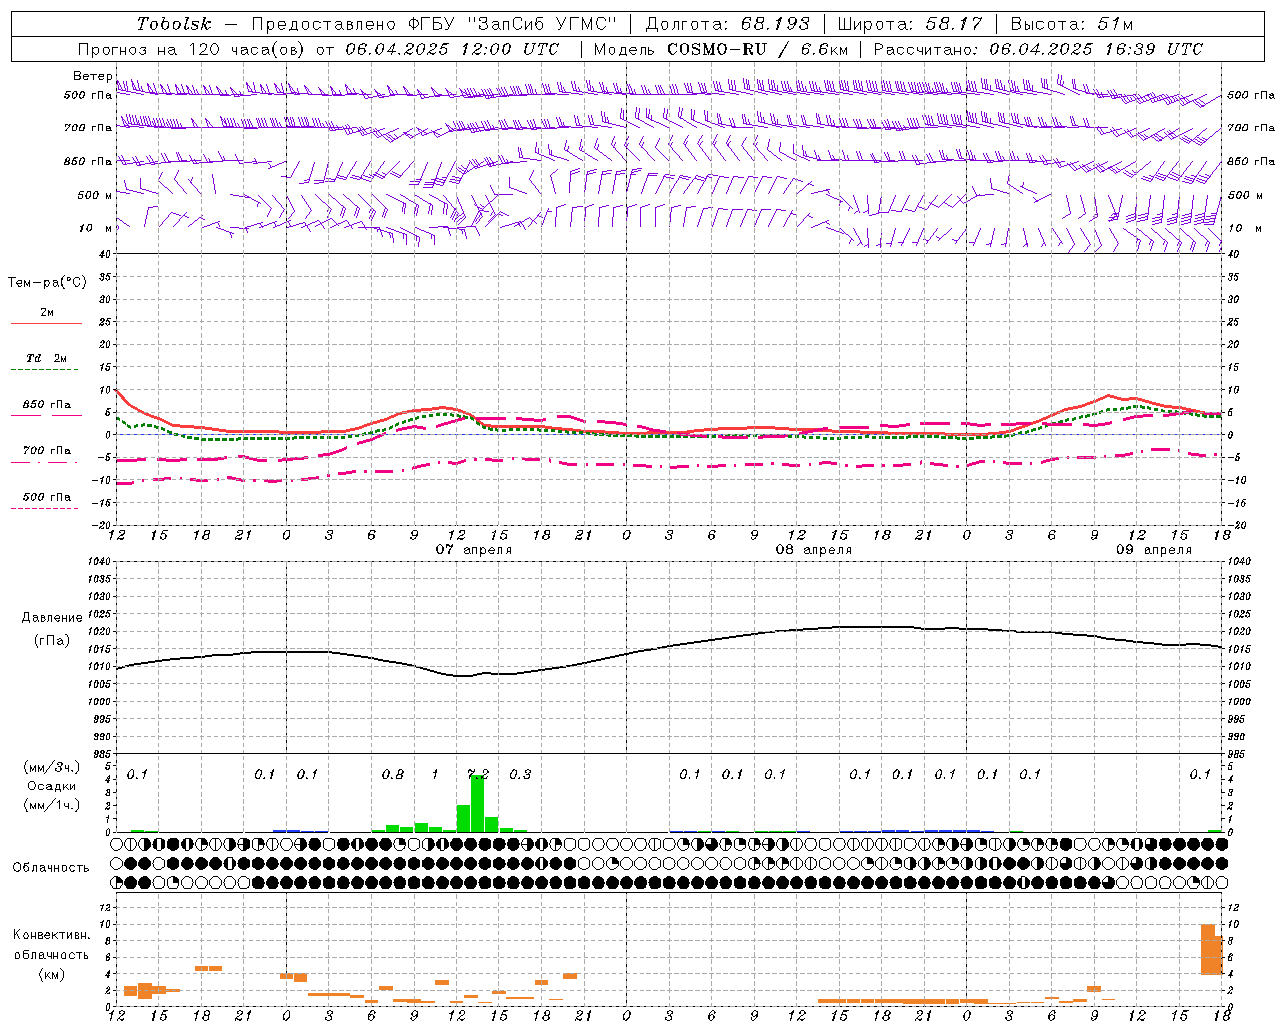This screenshot has height=1024, width=1280.
Task: Click the "Облачность" cloud cover label
Action: pyautogui.click(x=51, y=868)
